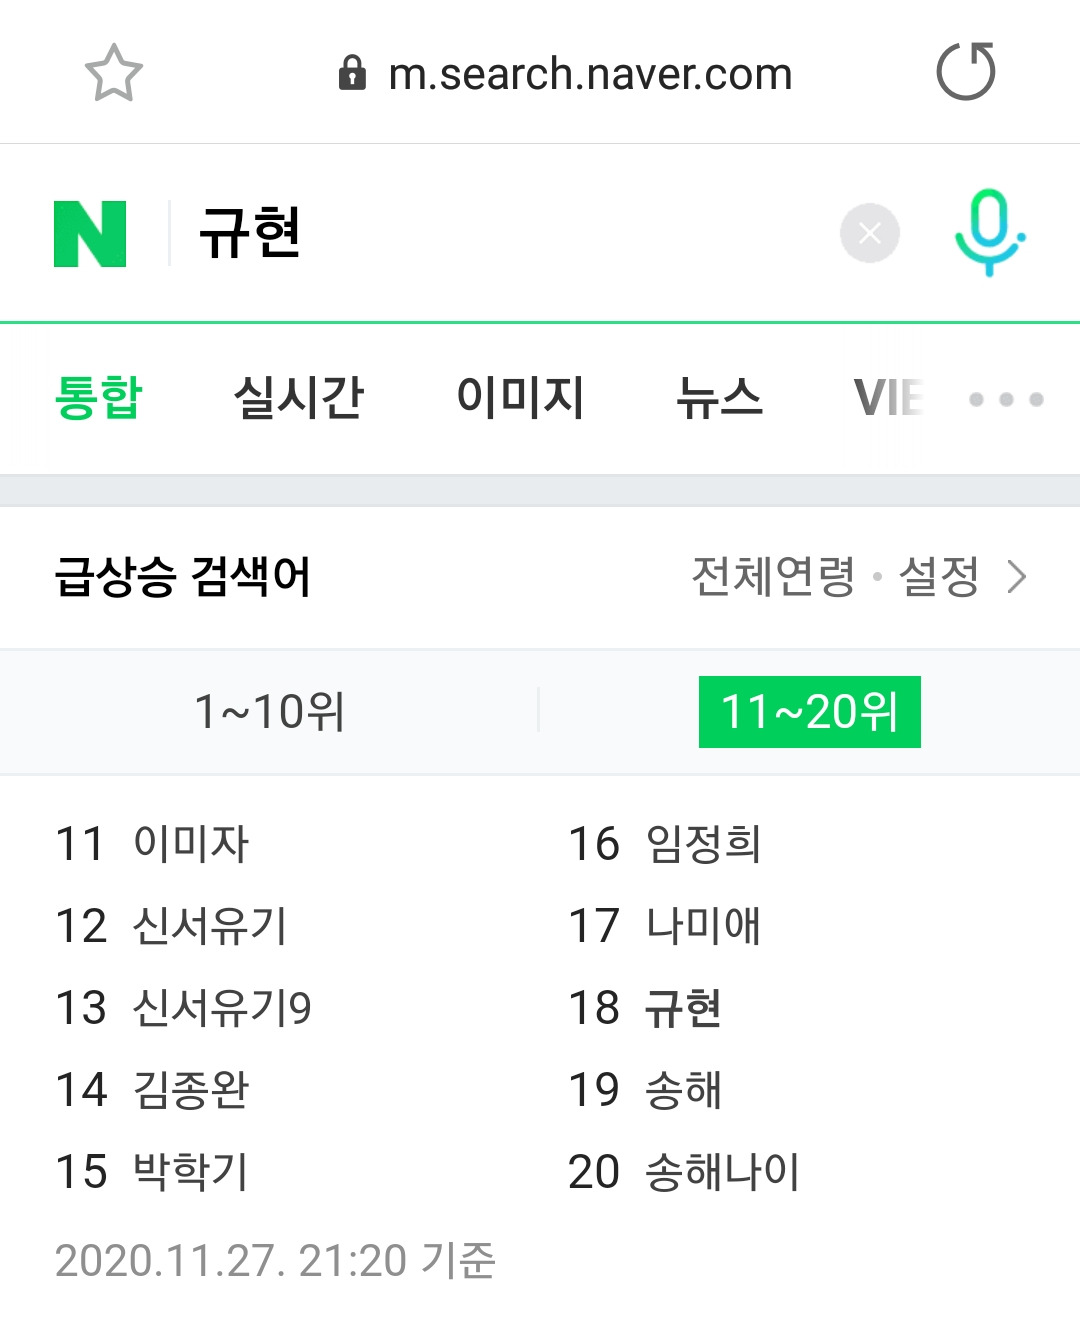Go to the 뉴스 tab
1080x1322 pixels.
(x=719, y=398)
